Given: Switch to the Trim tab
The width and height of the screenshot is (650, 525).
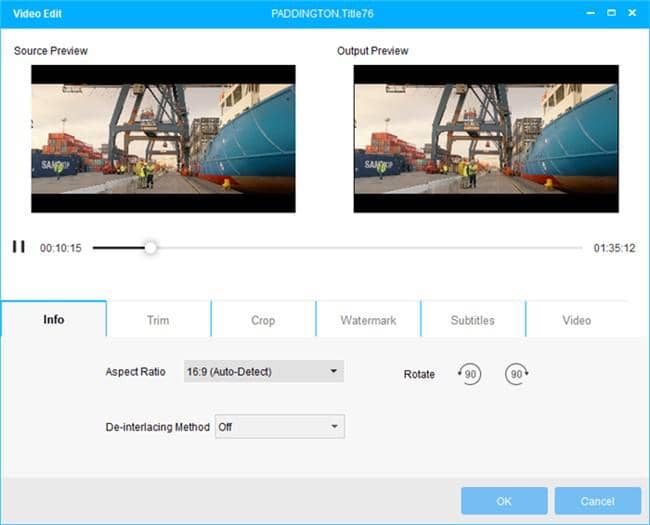Looking at the screenshot, I should coord(158,320).
